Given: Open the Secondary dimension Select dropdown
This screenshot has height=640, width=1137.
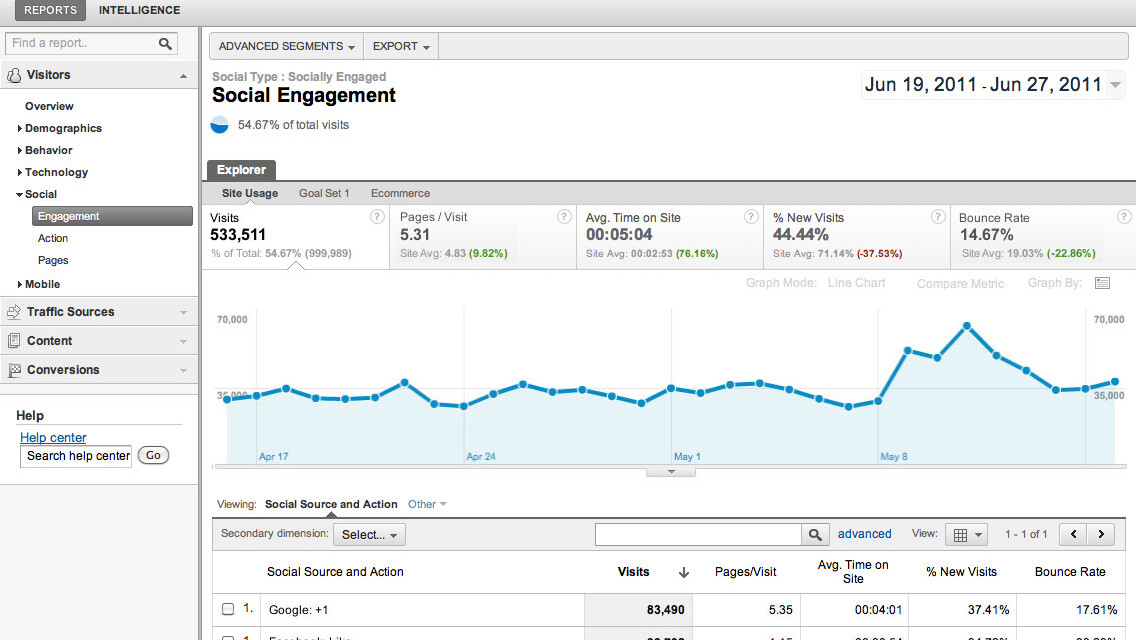Looking at the screenshot, I should (369, 535).
